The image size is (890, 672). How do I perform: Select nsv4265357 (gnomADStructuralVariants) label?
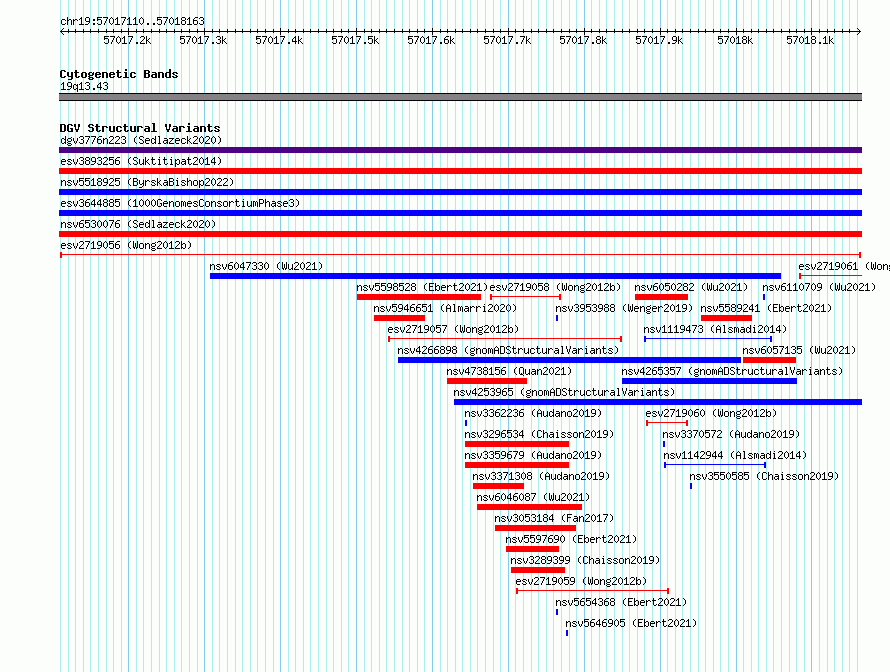click(x=732, y=371)
